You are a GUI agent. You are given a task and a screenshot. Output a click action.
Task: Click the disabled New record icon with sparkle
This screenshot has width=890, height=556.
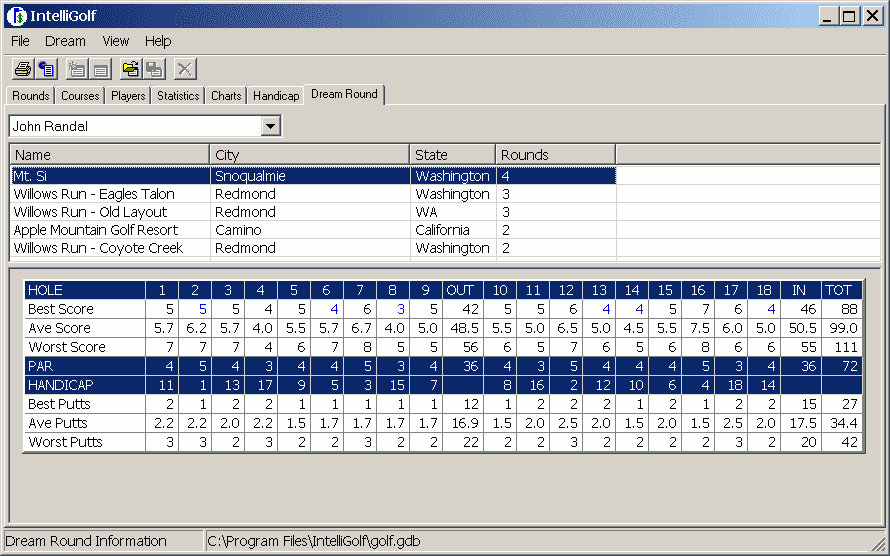click(x=77, y=69)
